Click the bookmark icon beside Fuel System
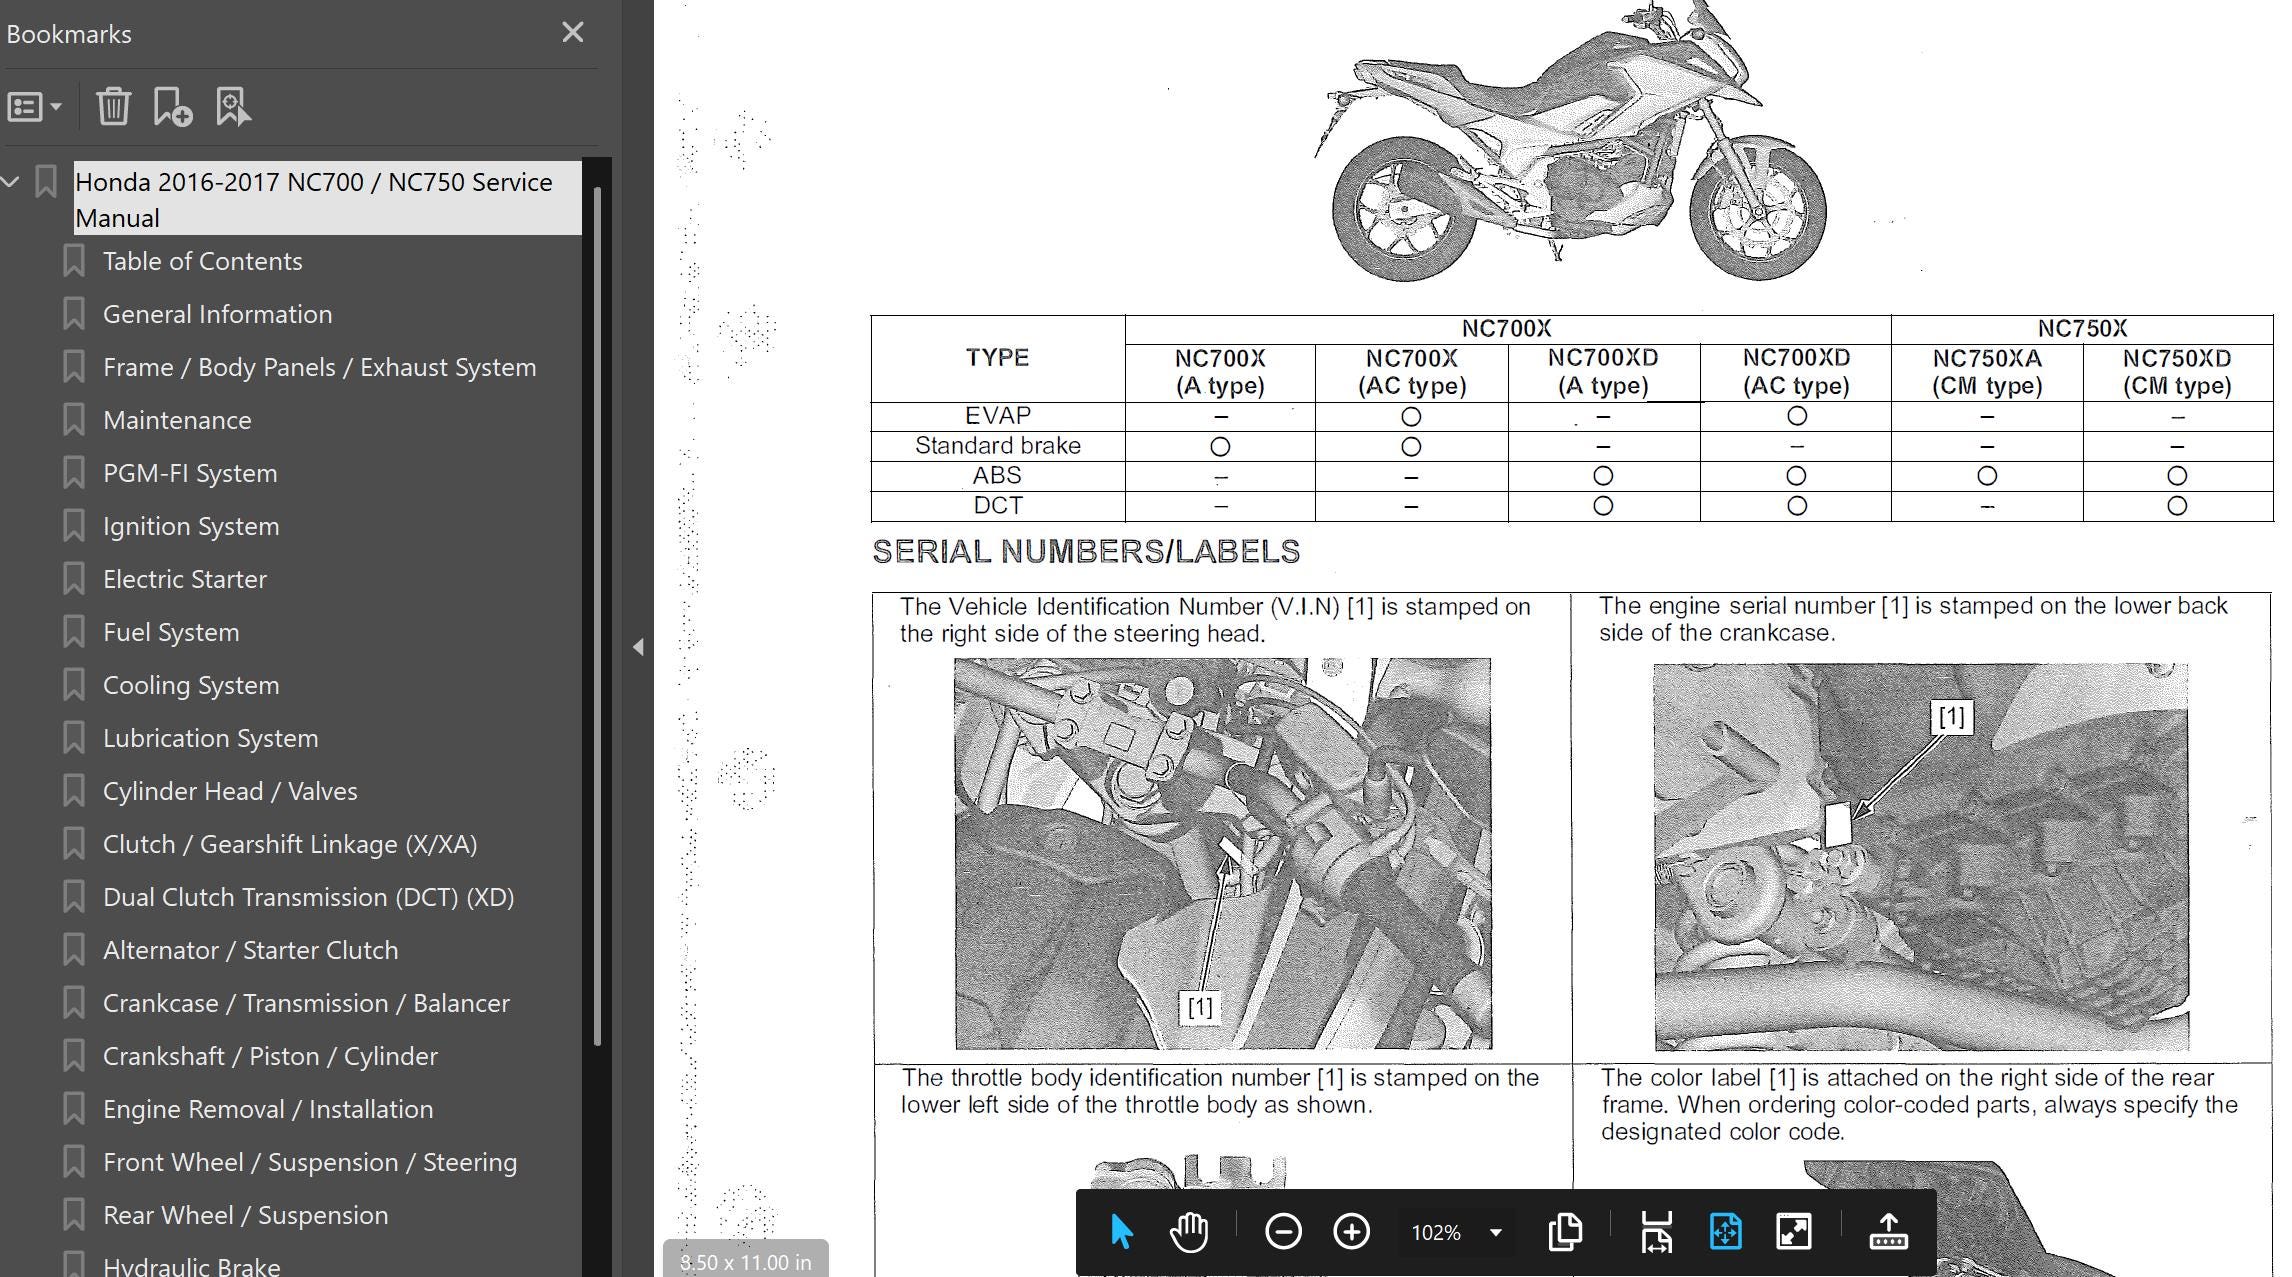Viewport: 2292px width, 1277px height. click(73, 632)
